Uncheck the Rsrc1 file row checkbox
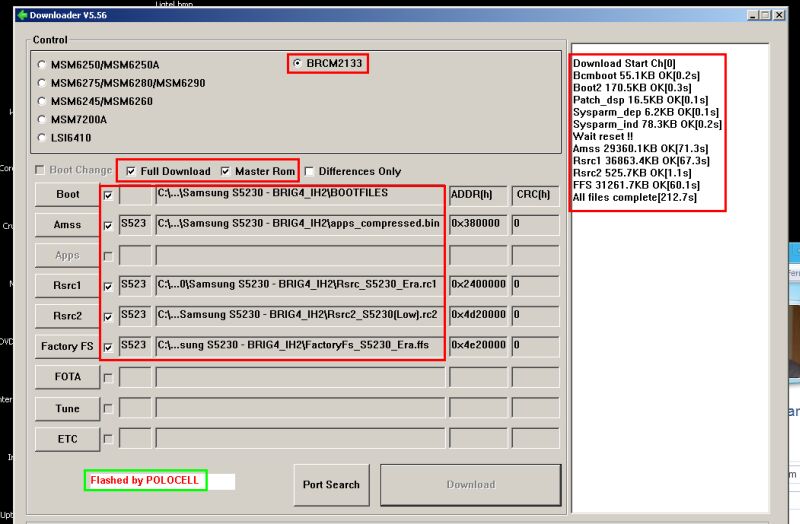The image size is (800, 524). pyautogui.click(x=108, y=287)
